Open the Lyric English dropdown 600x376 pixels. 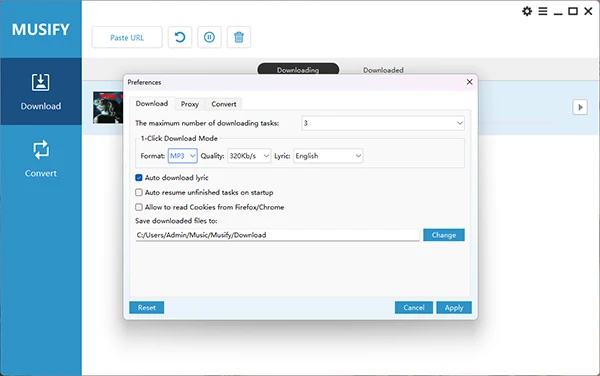[x=328, y=156]
